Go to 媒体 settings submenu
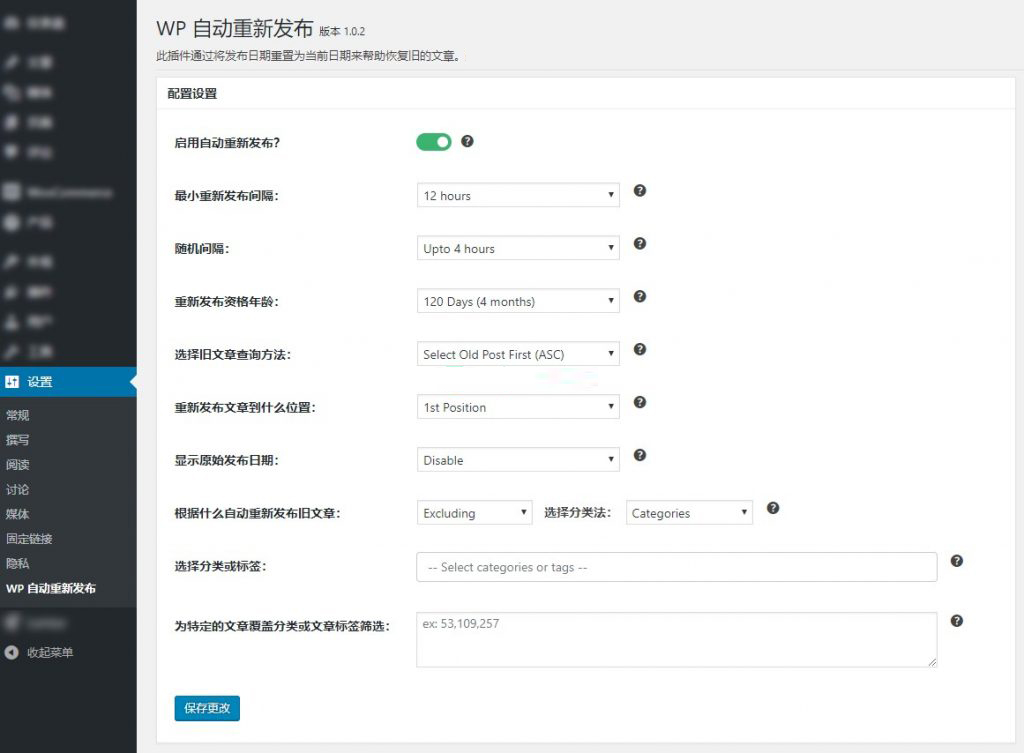The image size is (1024, 753). pyautogui.click(x=18, y=515)
